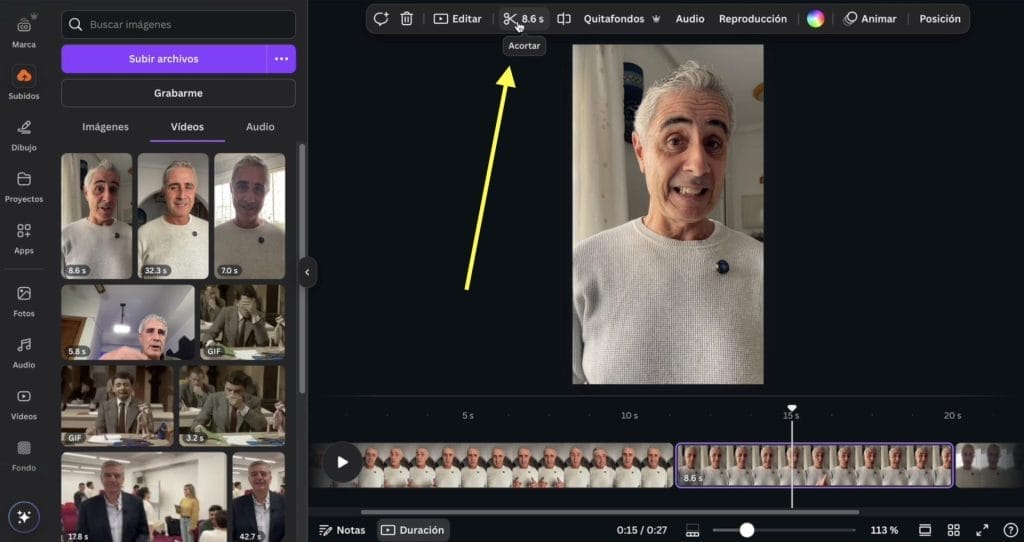This screenshot has width=1024, height=542.
Task: Switch to the Audio tab in uploads
Action: 260,127
